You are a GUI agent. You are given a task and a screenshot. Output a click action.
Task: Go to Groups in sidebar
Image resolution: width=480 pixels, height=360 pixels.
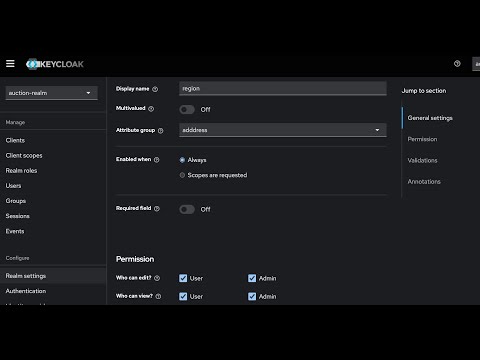pyautogui.click(x=16, y=201)
